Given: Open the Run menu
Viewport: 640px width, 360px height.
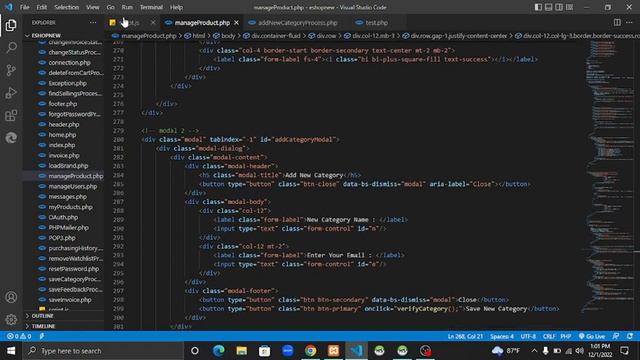Looking at the screenshot, I should point(127,7).
